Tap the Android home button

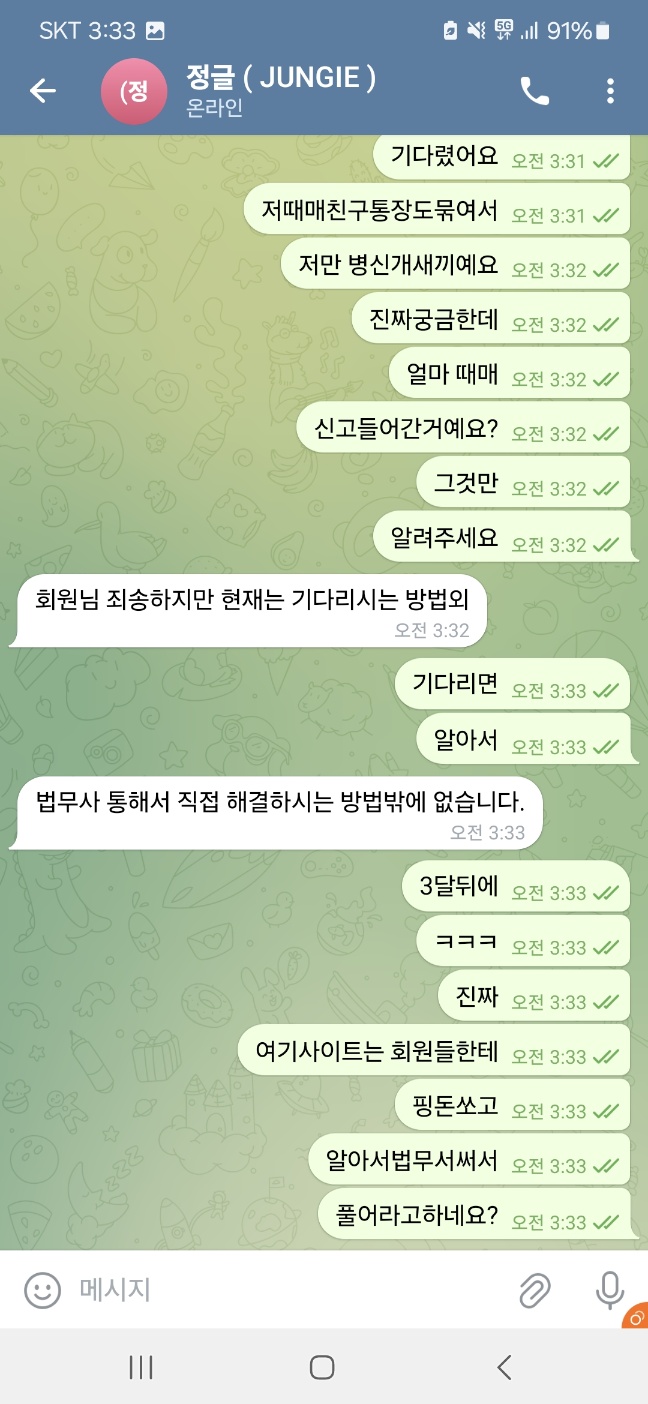click(322, 1367)
